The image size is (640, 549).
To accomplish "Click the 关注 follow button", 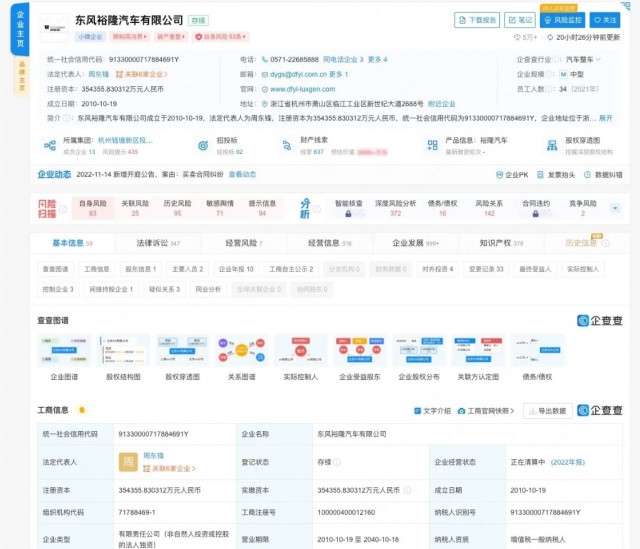I will 604,20.
